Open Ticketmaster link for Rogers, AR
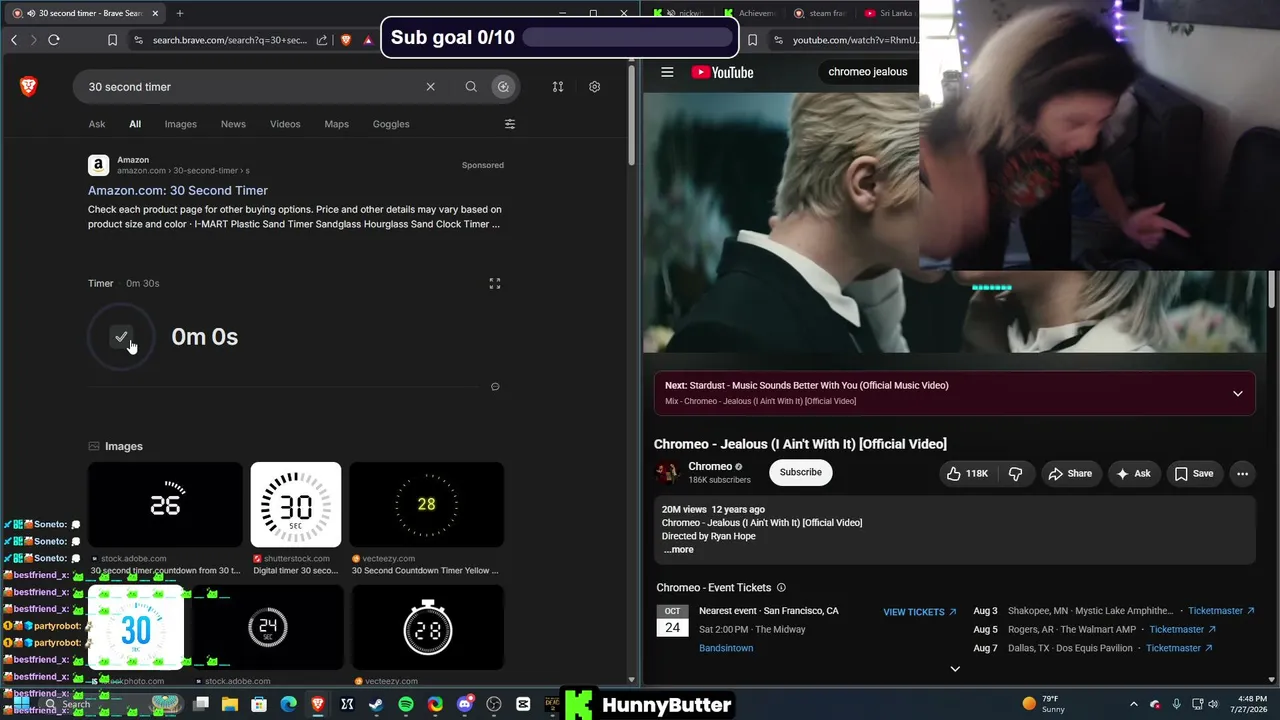 tap(1182, 630)
